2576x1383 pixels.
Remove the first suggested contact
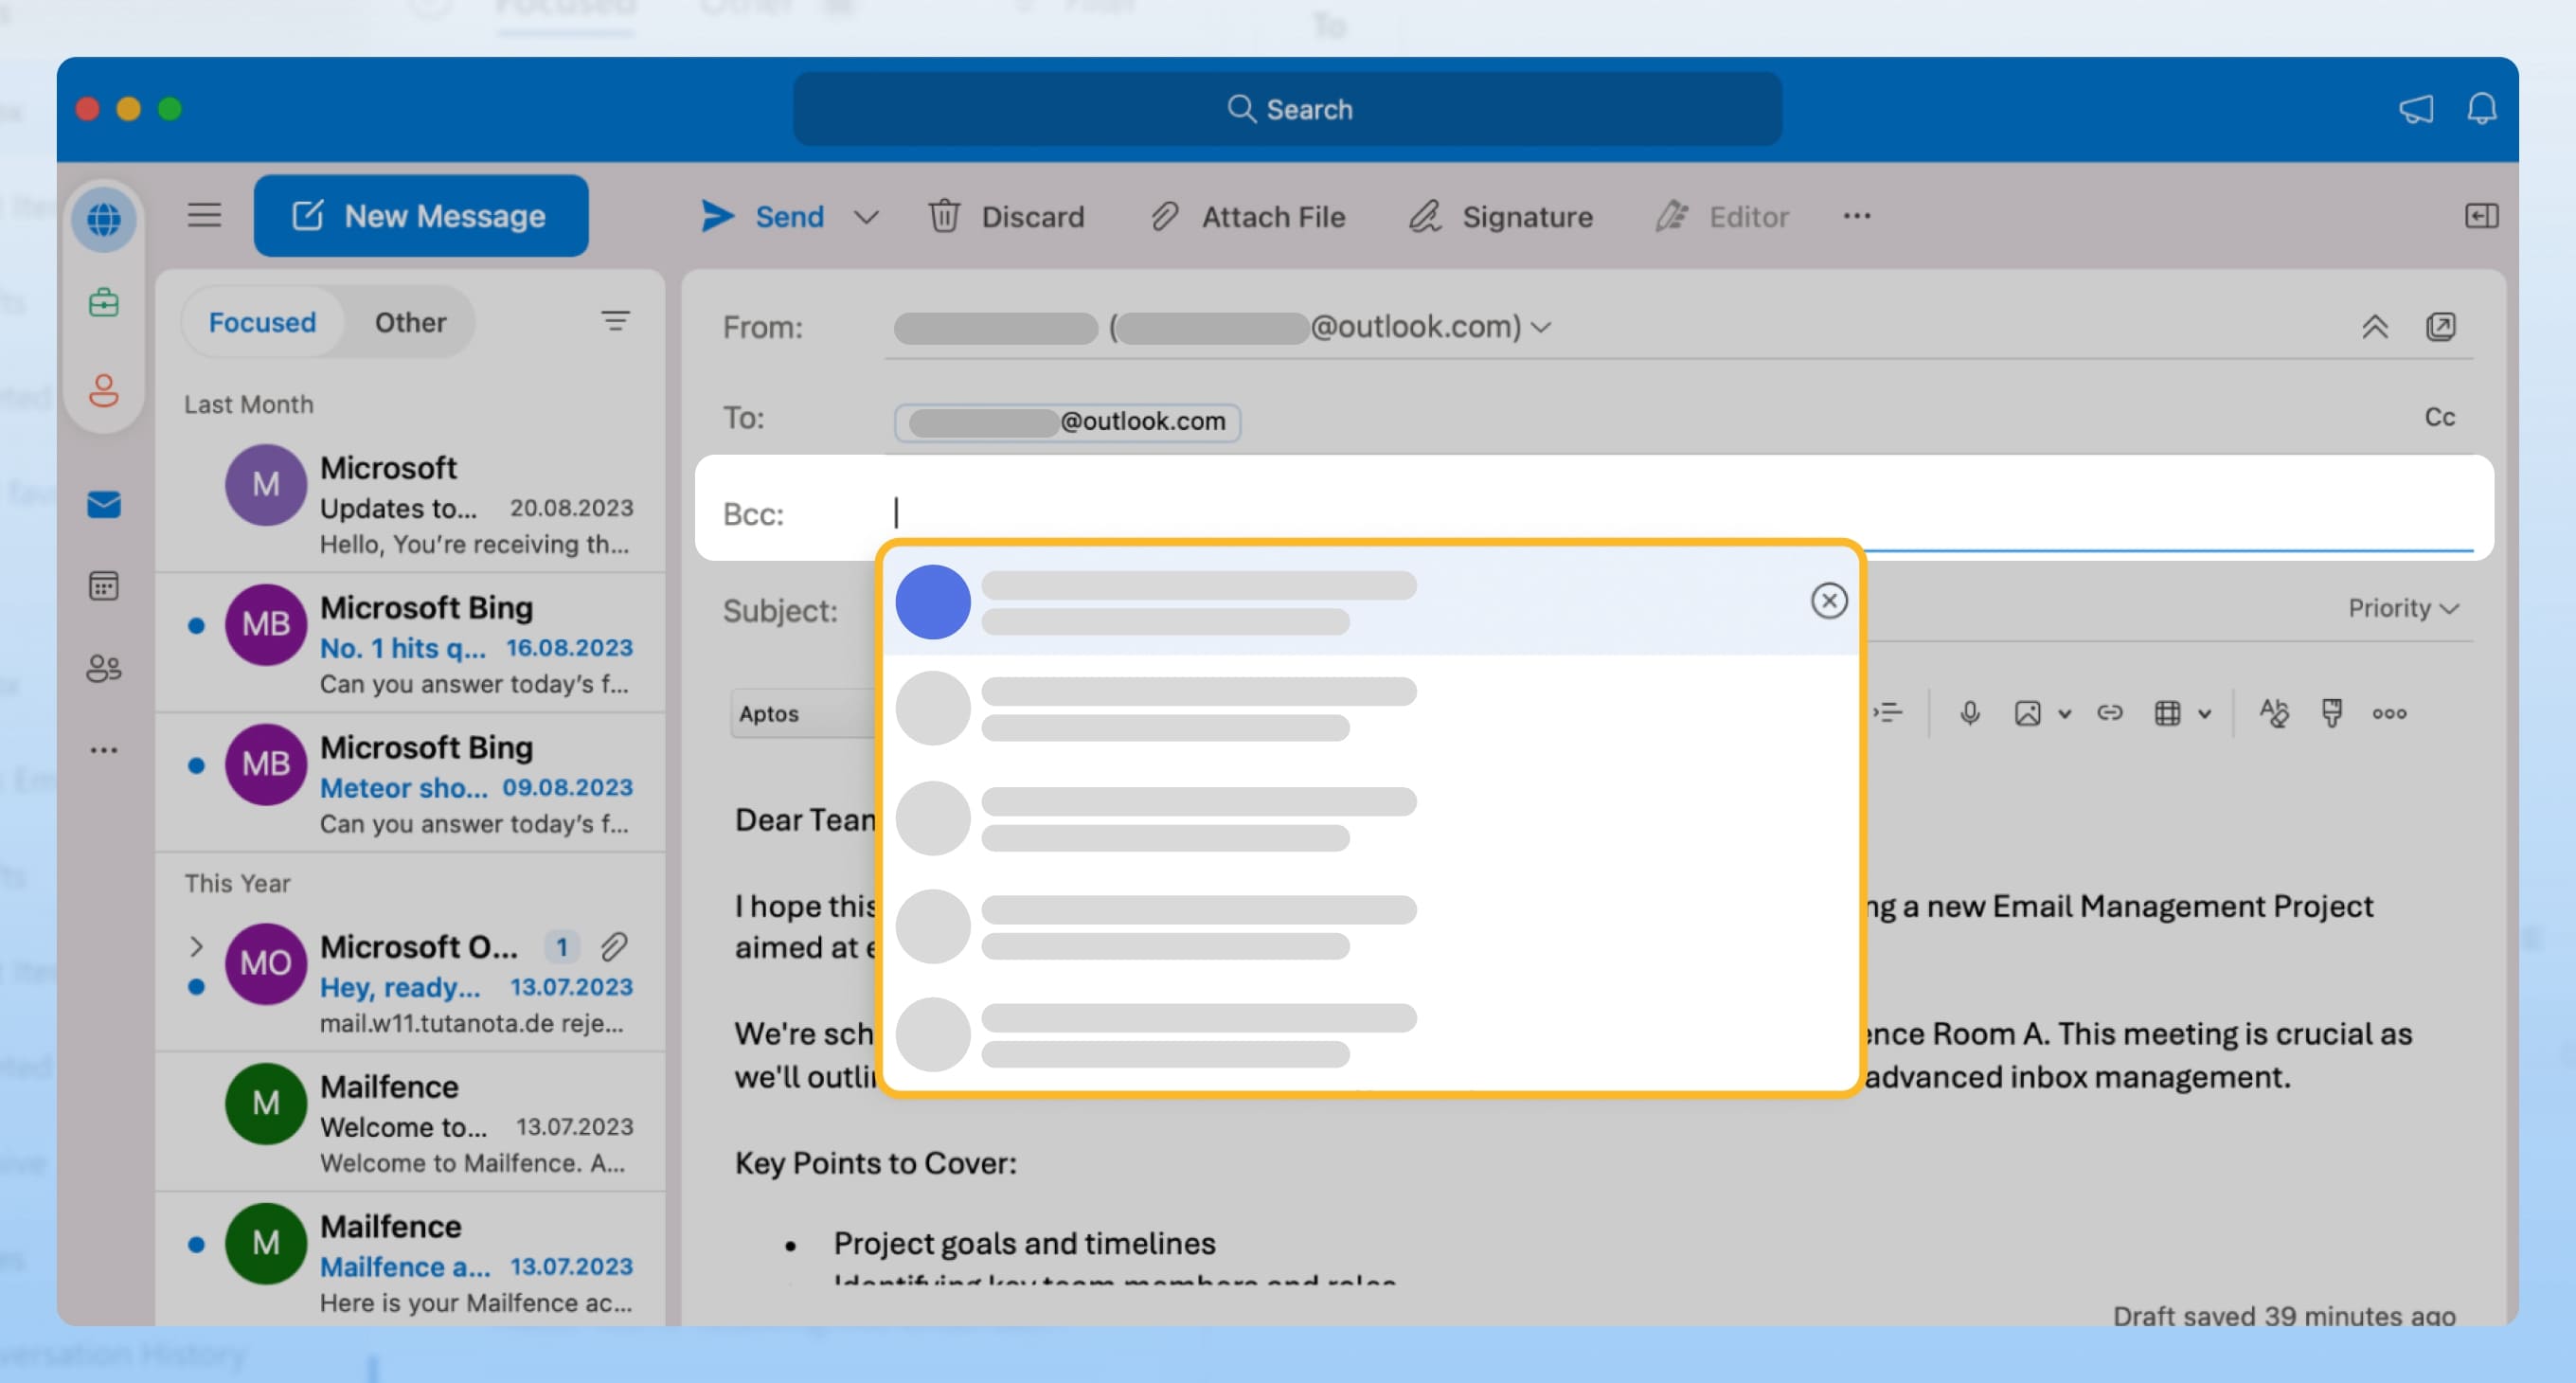[1828, 601]
